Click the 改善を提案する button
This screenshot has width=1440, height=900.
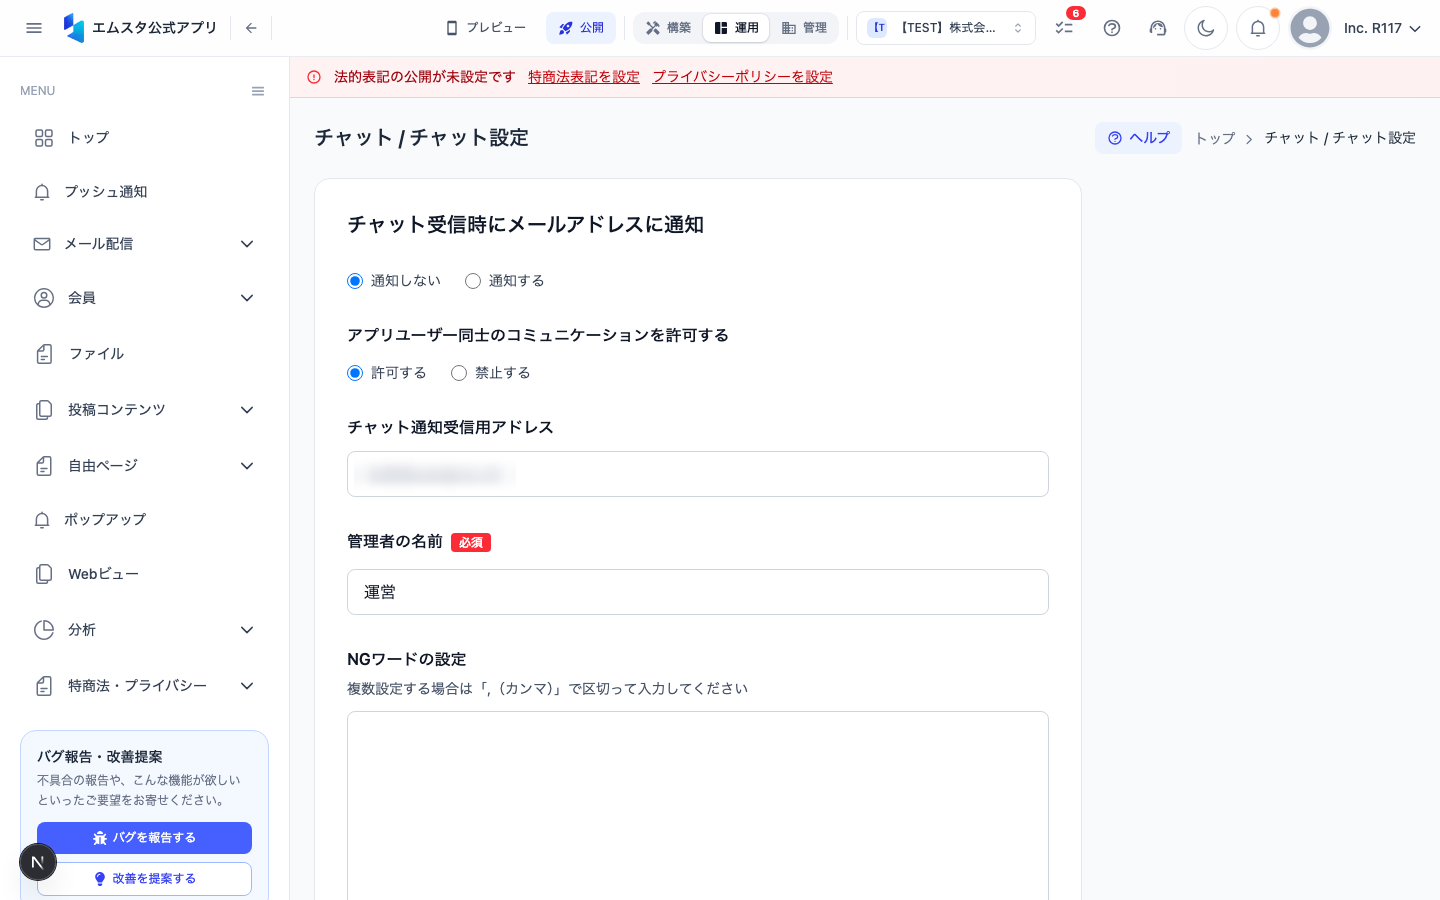pos(144,879)
